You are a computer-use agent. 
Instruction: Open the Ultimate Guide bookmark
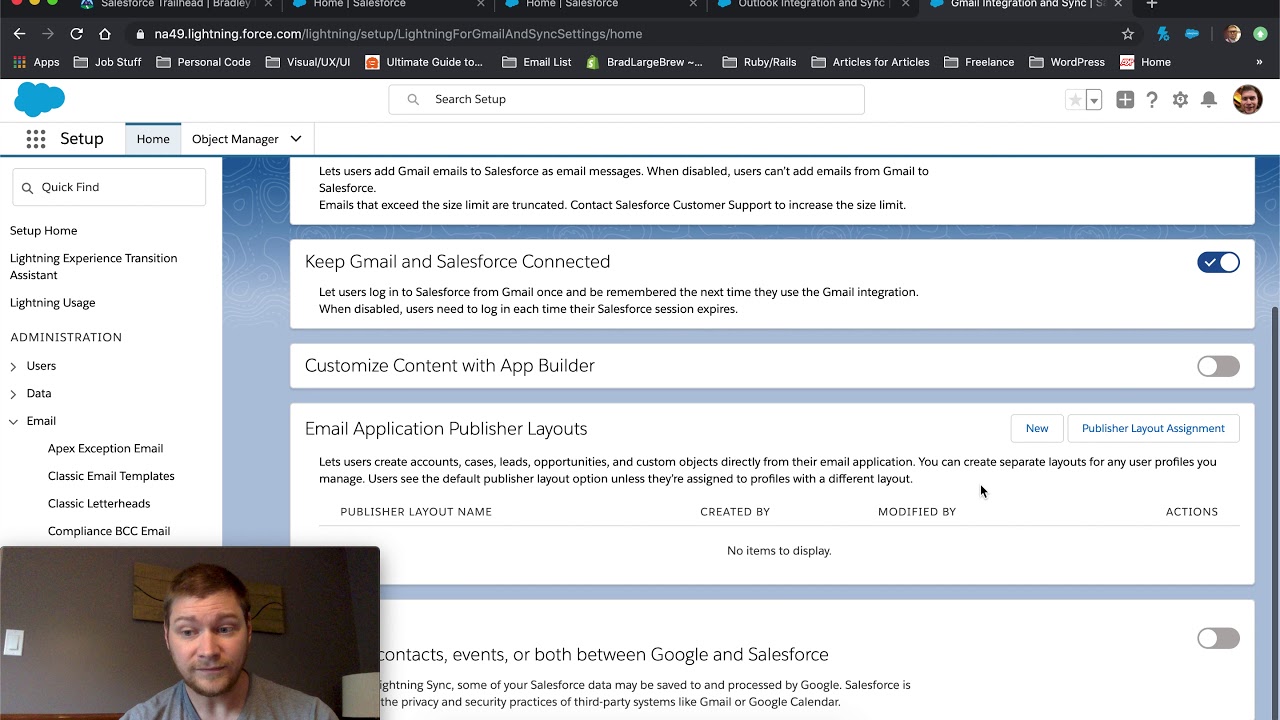pyautogui.click(x=424, y=62)
